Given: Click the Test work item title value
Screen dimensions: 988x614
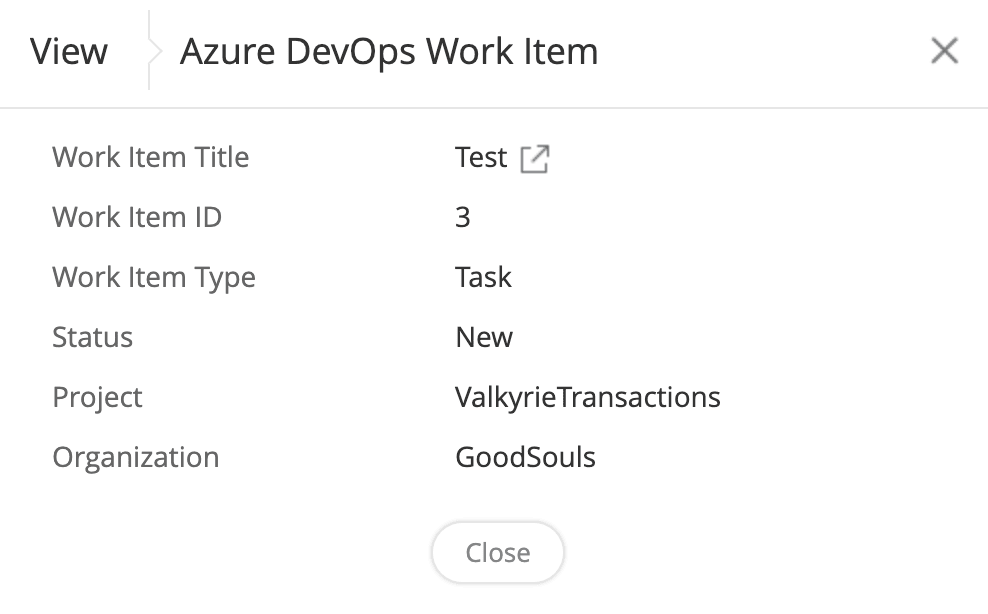Looking at the screenshot, I should [481, 157].
